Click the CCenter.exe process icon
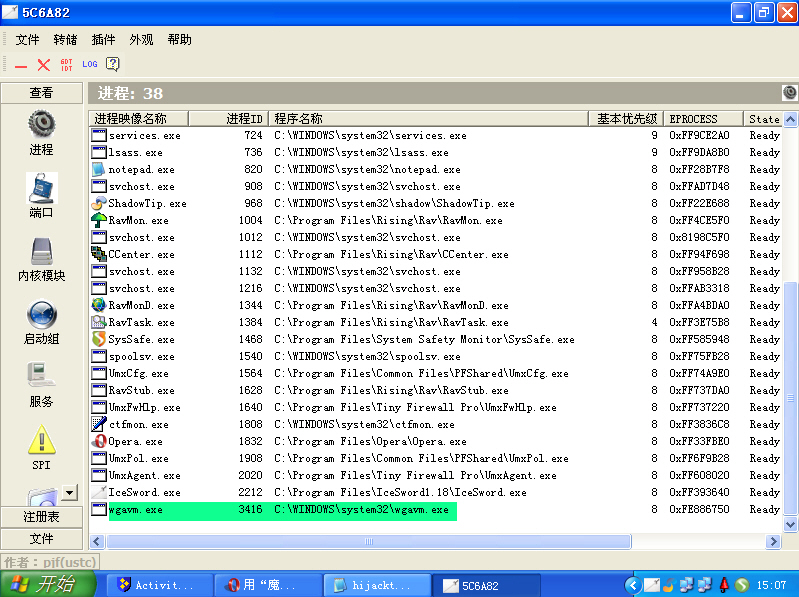The image size is (799, 597). click(x=98, y=254)
